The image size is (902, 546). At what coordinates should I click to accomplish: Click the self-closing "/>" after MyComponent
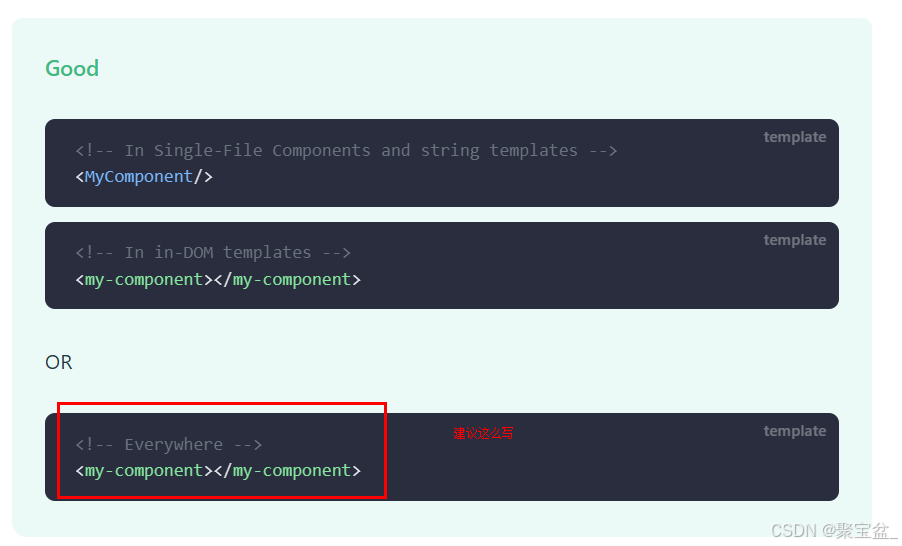click(x=203, y=177)
